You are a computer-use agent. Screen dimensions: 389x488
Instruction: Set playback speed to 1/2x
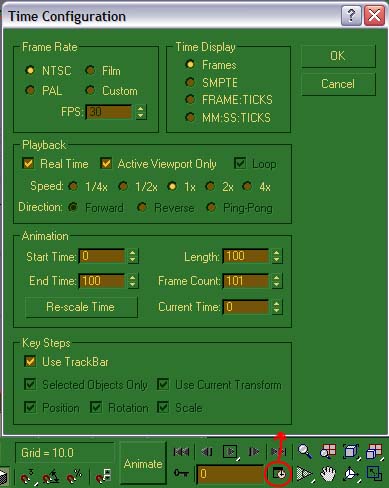coord(123,186)
